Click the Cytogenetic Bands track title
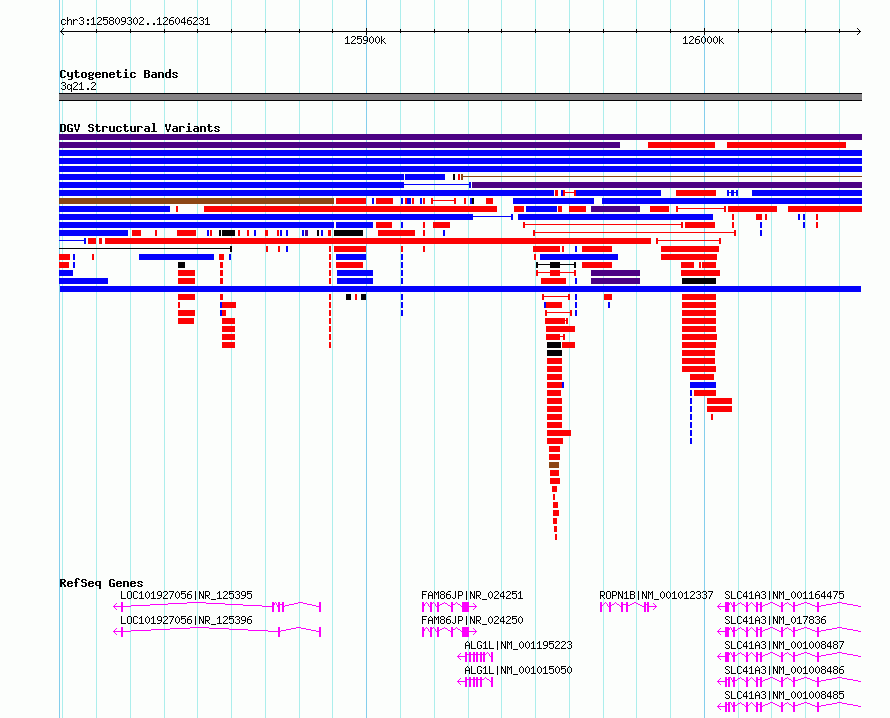890x718 pixels. click(119, 74)
